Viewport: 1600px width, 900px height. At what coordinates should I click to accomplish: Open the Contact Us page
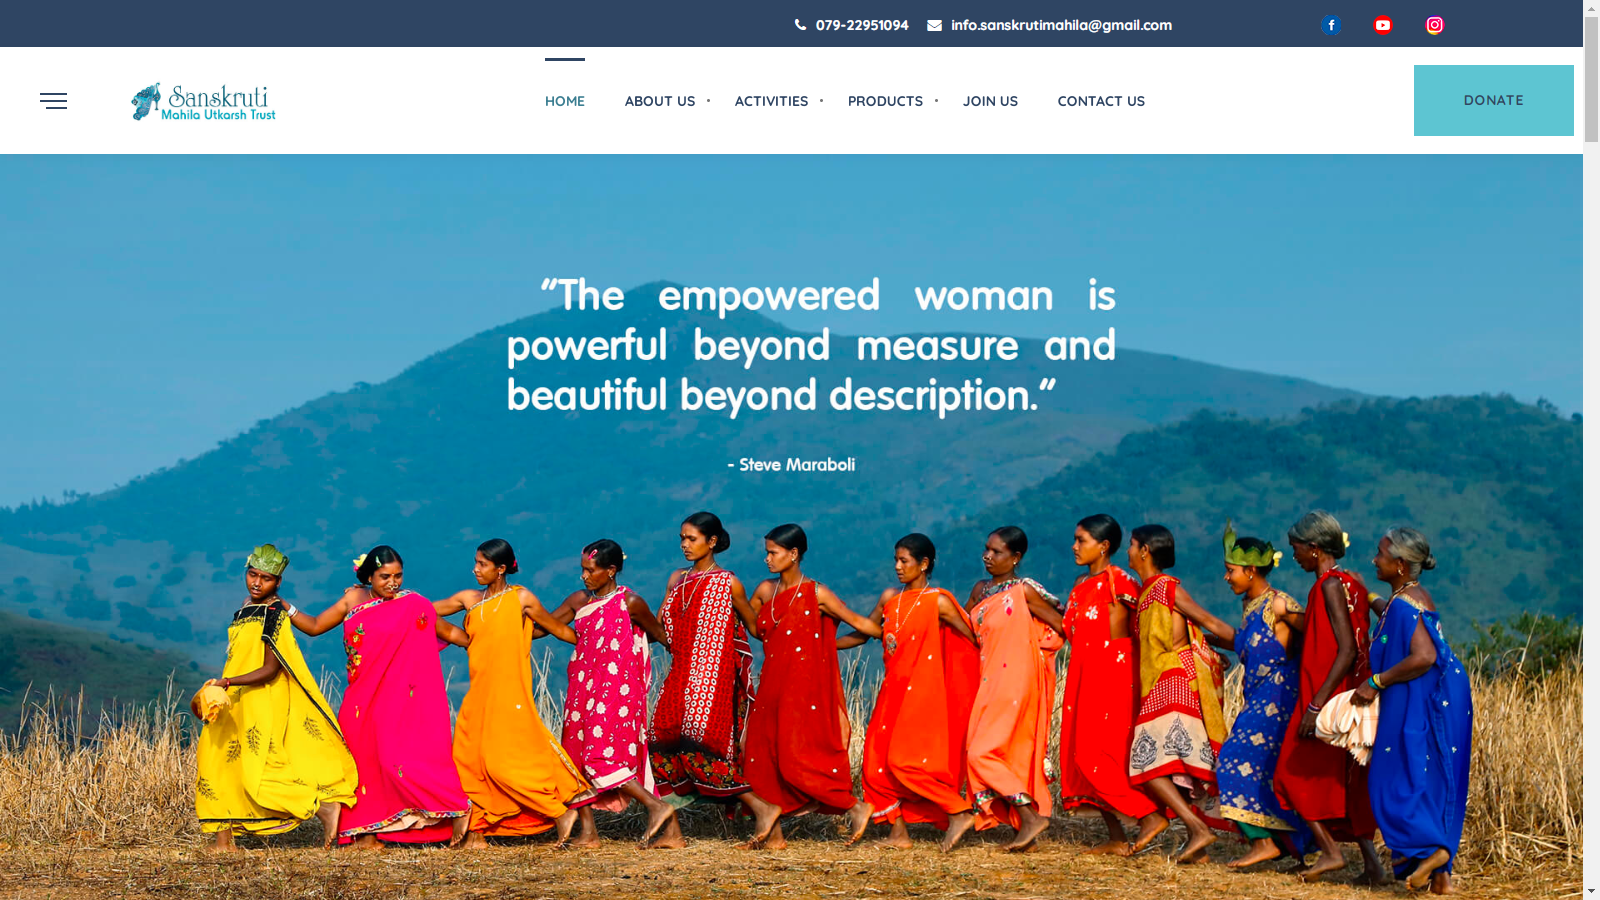pyautogui.click(x=1101, y=101)
